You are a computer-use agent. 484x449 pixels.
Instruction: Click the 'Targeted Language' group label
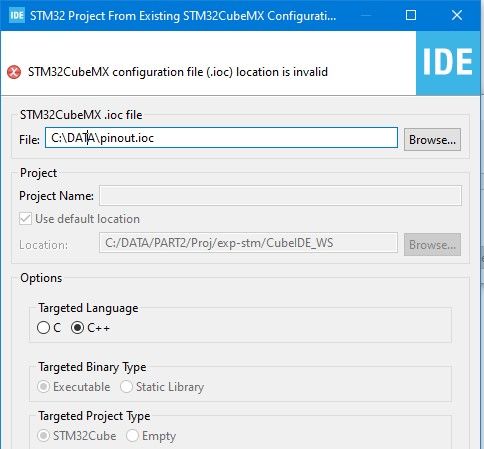(88, 308)
